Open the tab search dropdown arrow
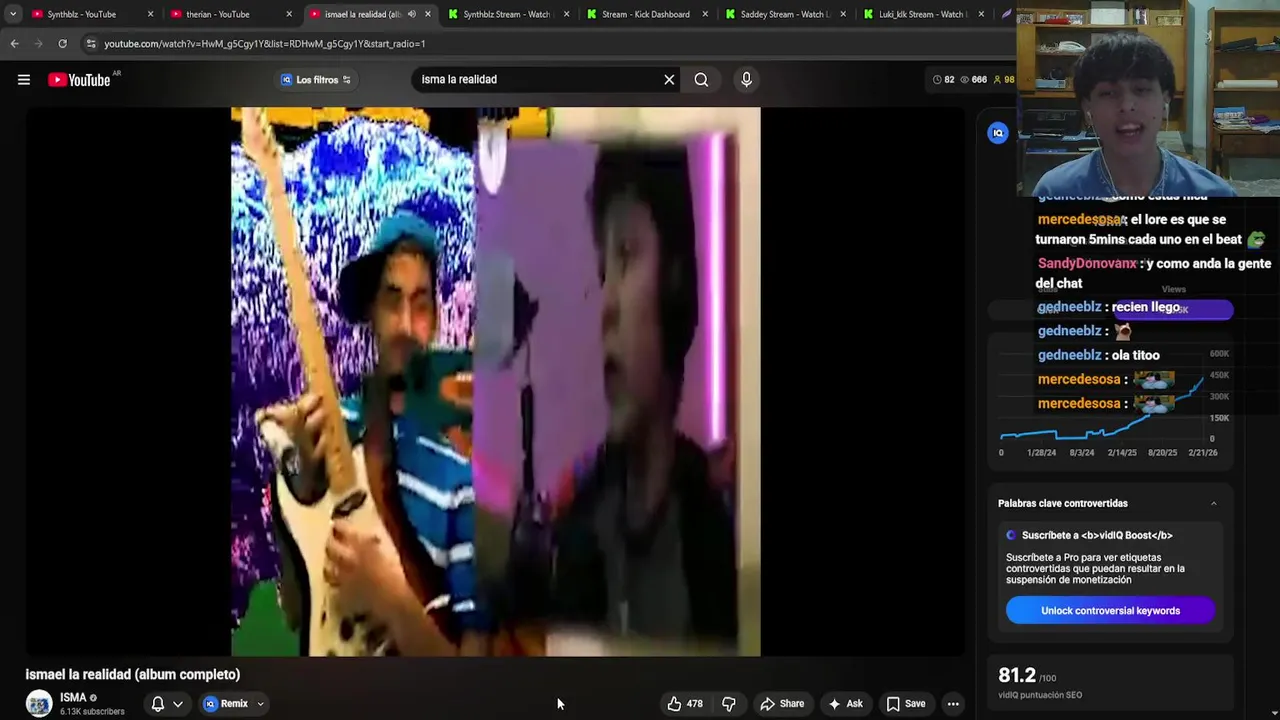This screenshot has height=720, width=1280. tap(12, 14)
